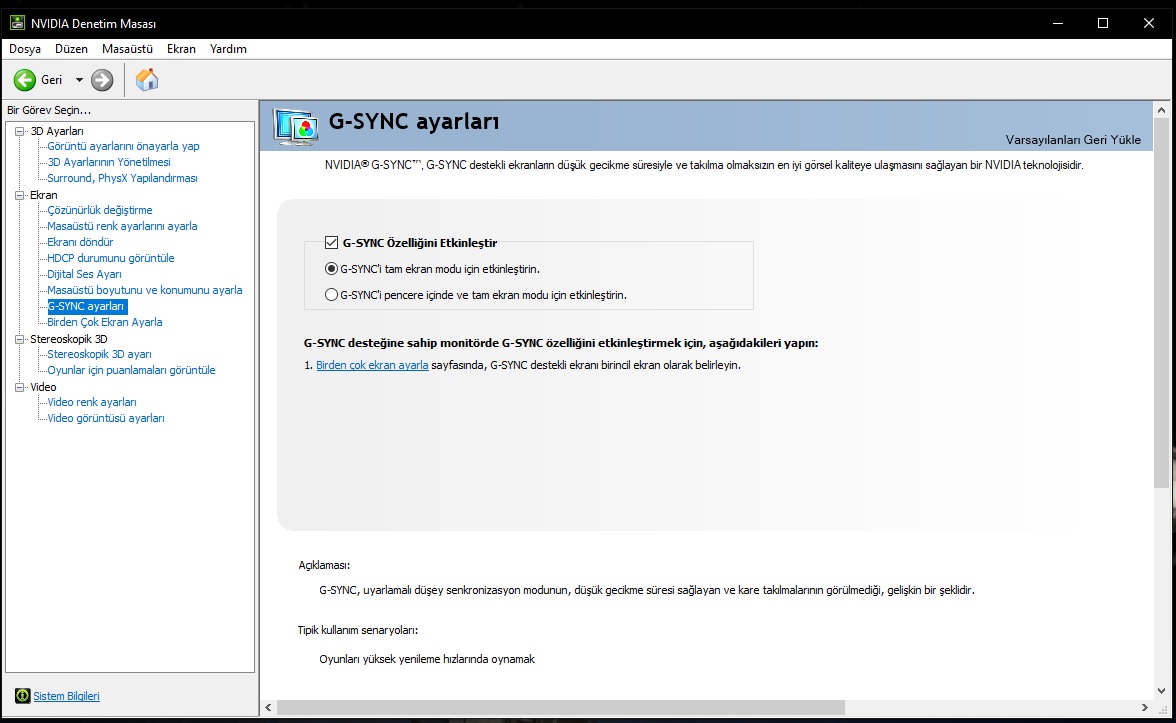Click the Stereoskopik 3D category label
The height and width of the screenshot is (723, 1176).
point(68,339)
